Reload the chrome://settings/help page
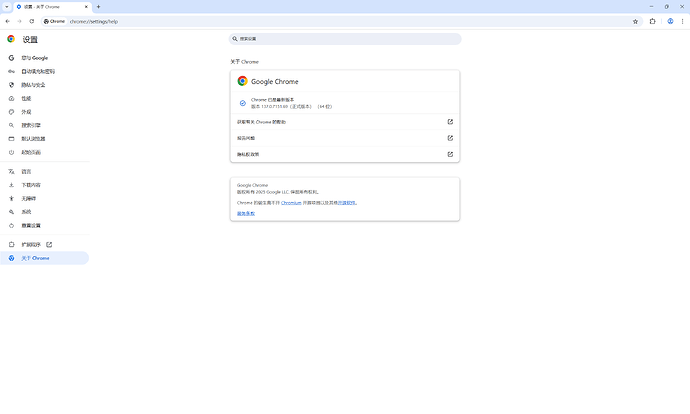The height and width of the screenshot is (414, 690). (x=32, y=21)
